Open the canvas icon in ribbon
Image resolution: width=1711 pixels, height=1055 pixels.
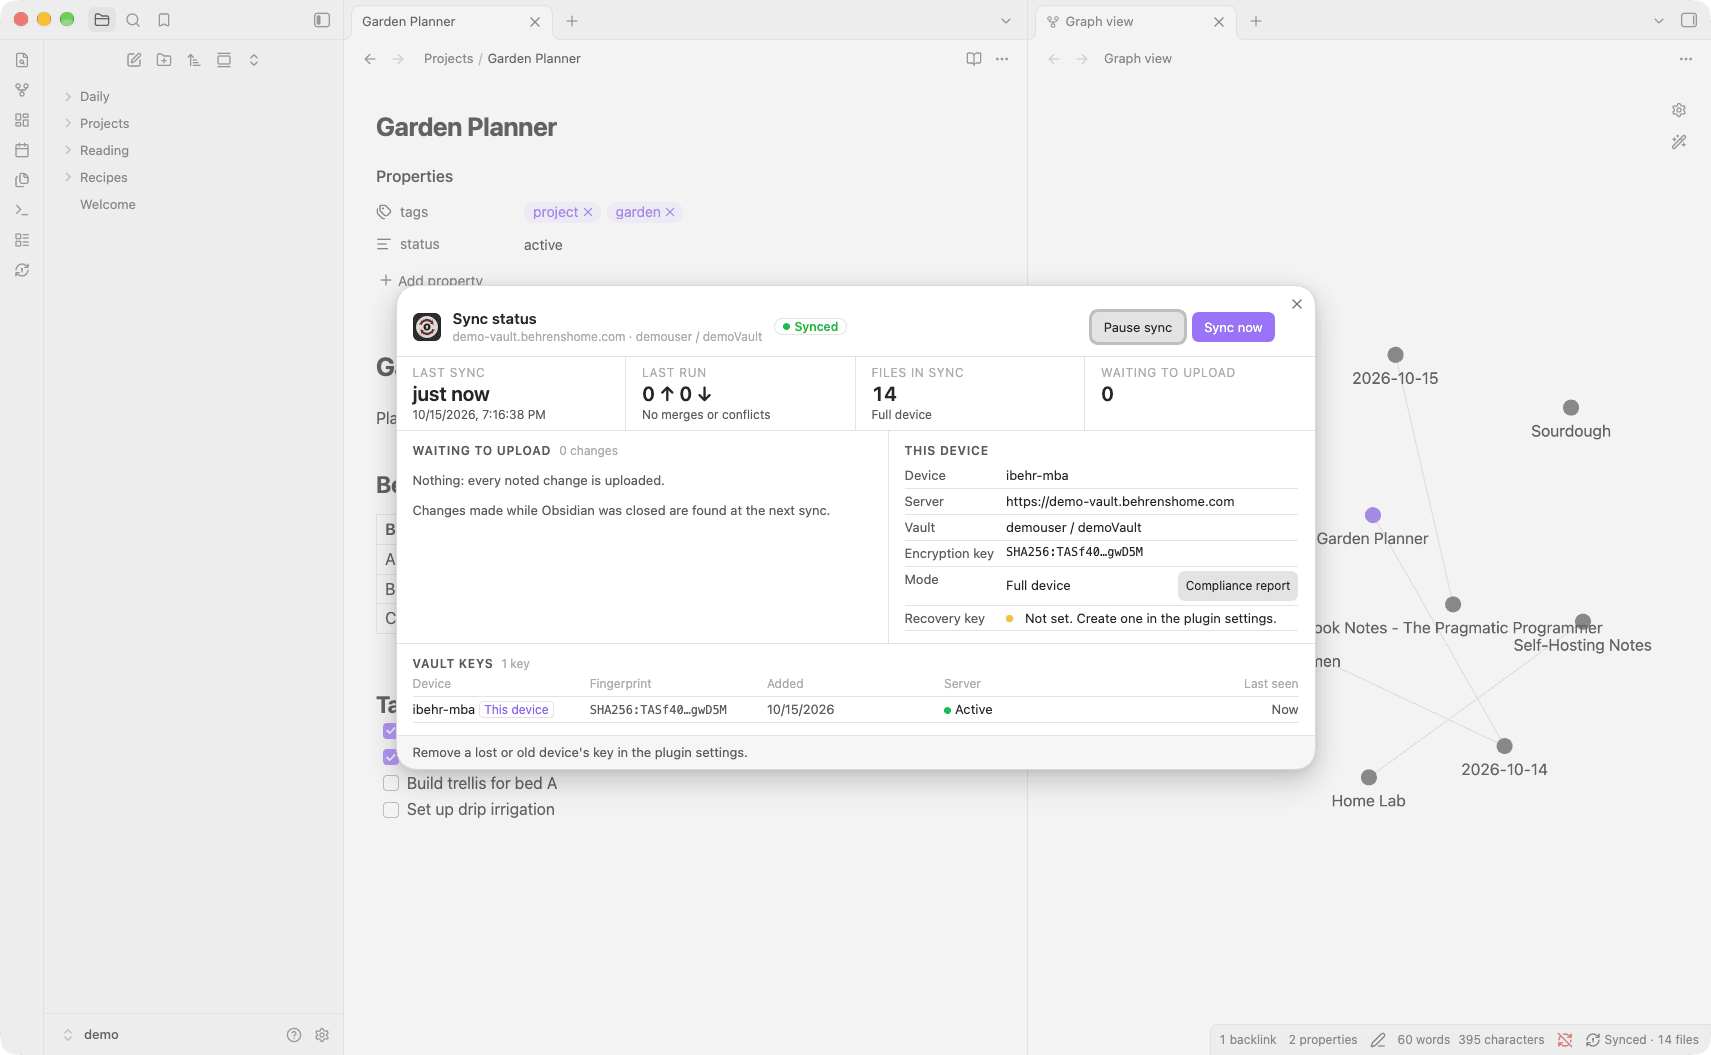click(x=22, y=120)
